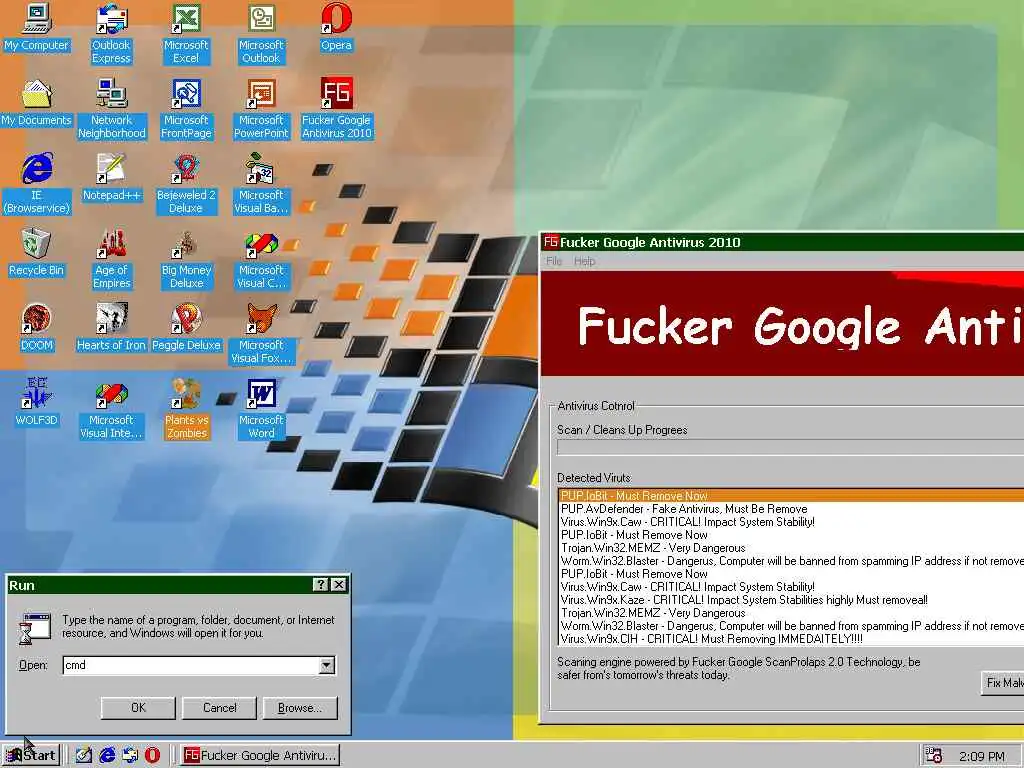Click Browse... in Run dialog
Image resolution: width=1024 pixels, height=768 pixels.
[300, 708]
